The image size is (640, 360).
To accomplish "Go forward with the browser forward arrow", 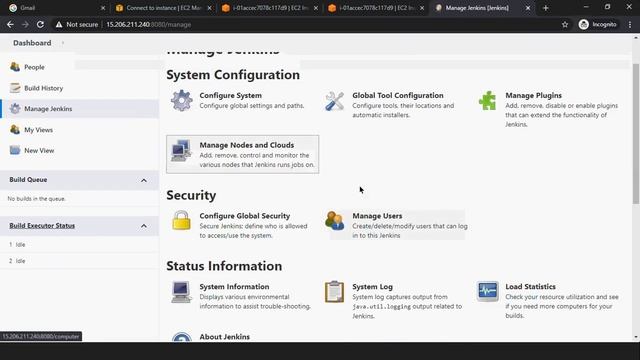I will tap(25, 24).
